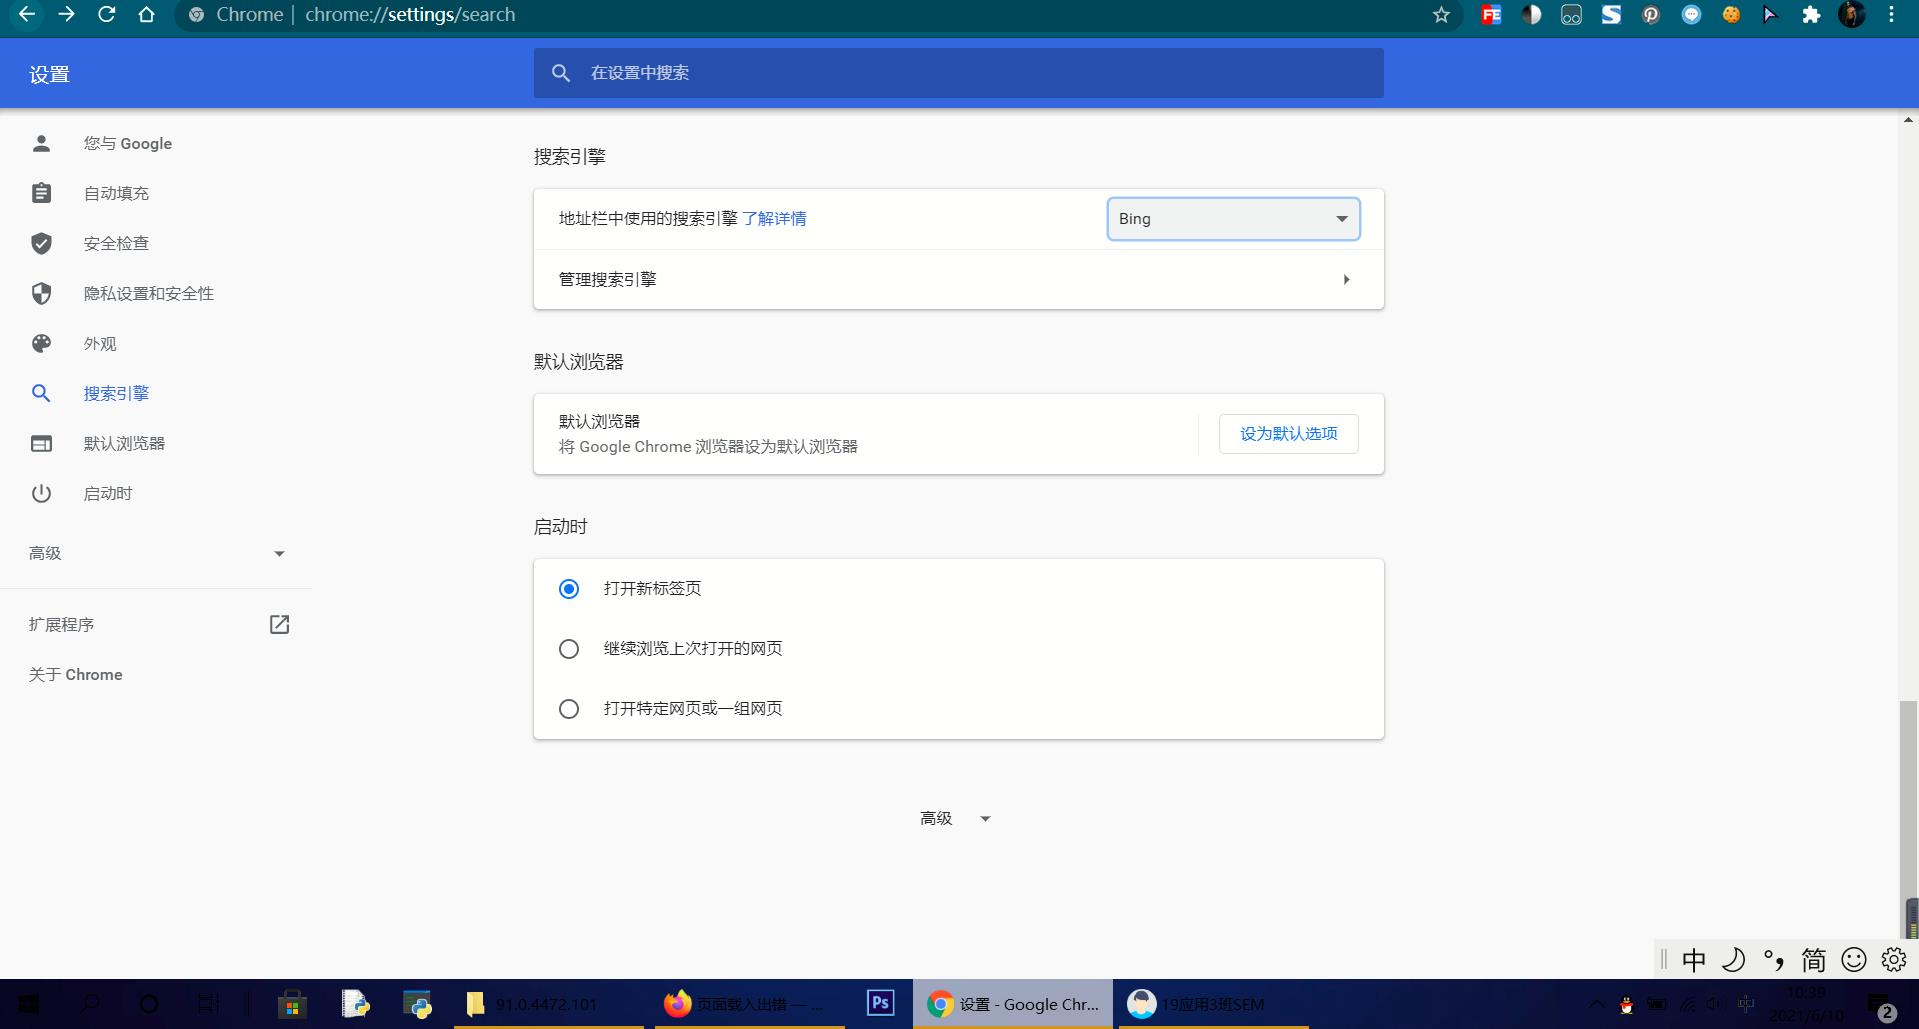
Task: Select 打开特定网页或一组网页 radio option
Action: pyautogui.click(x=569, y=709)
